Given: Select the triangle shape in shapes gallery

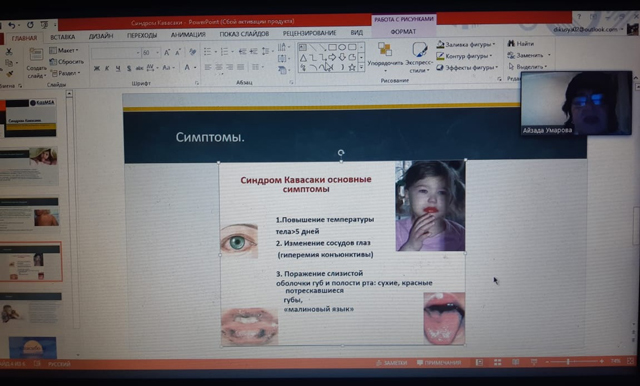Looking at the screenshot, I should 303,57.
